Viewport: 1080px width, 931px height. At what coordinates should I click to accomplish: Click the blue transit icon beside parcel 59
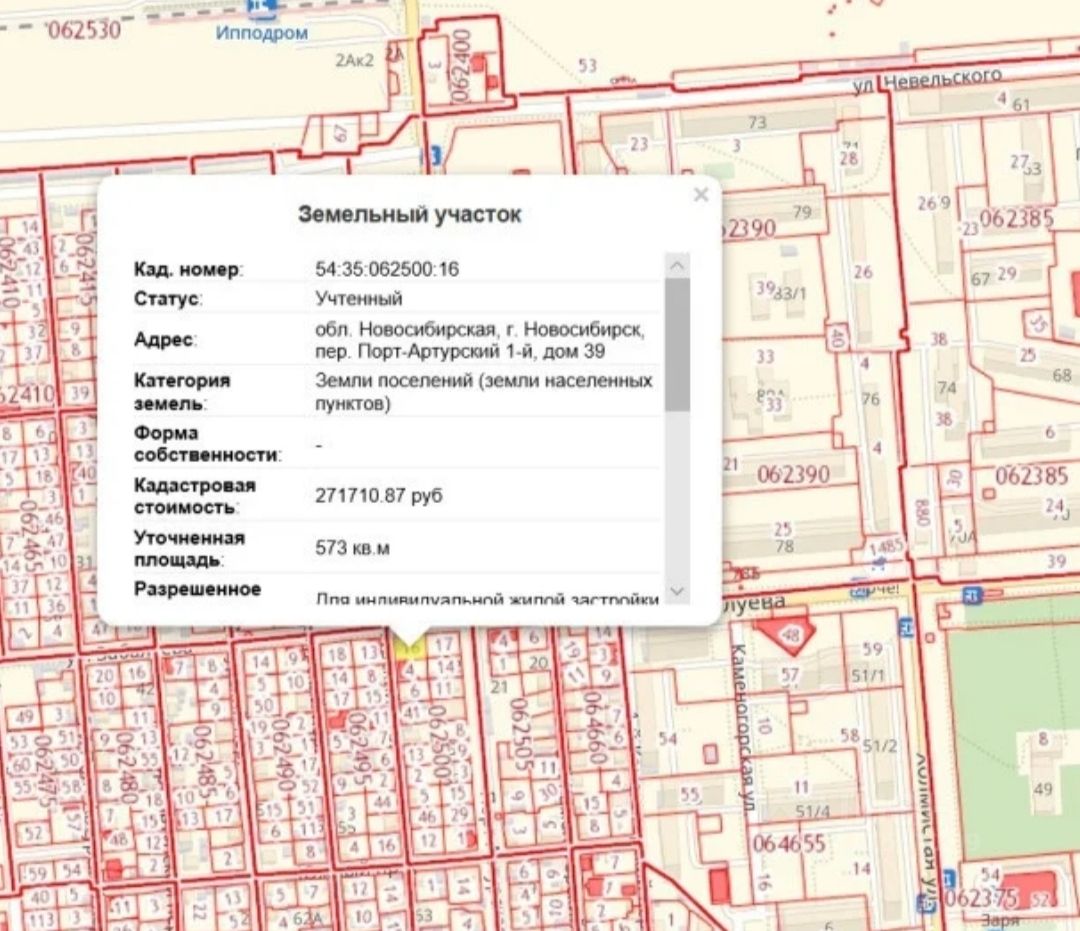[906, 628]
